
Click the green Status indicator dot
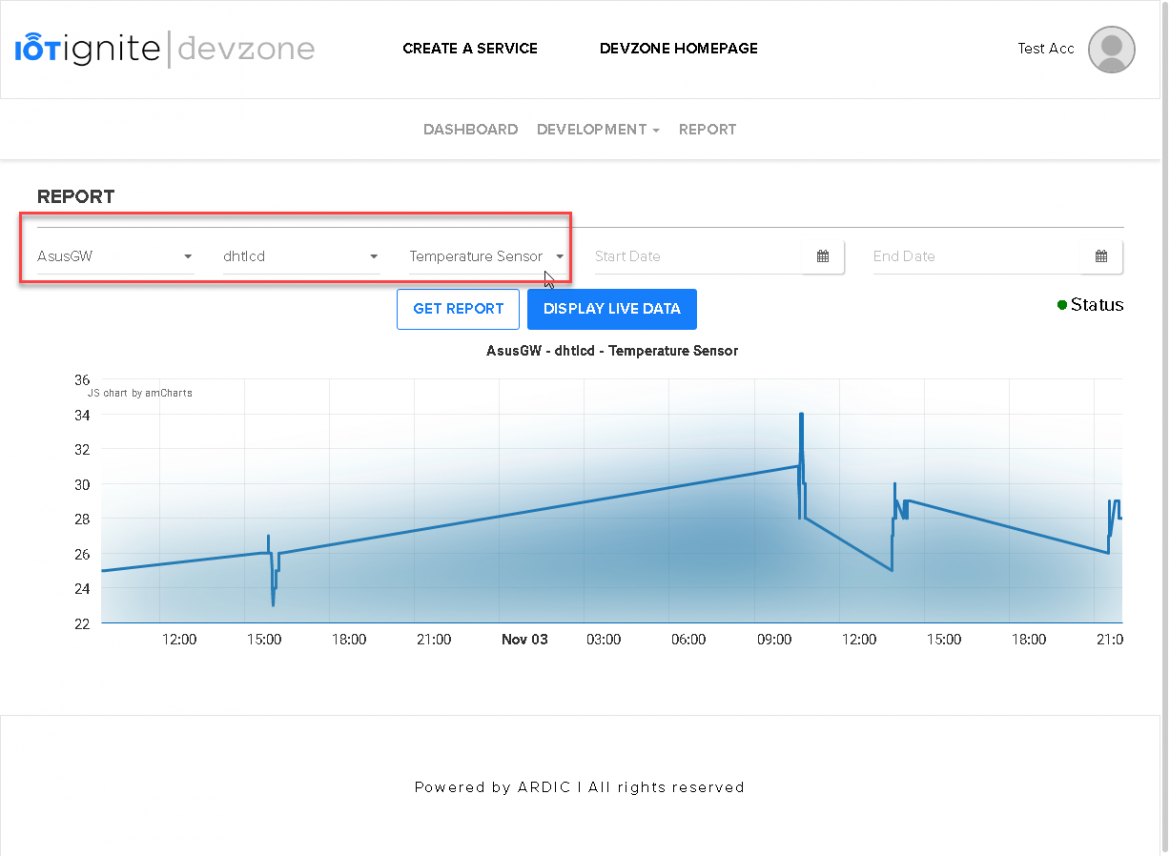(1062, 305)
